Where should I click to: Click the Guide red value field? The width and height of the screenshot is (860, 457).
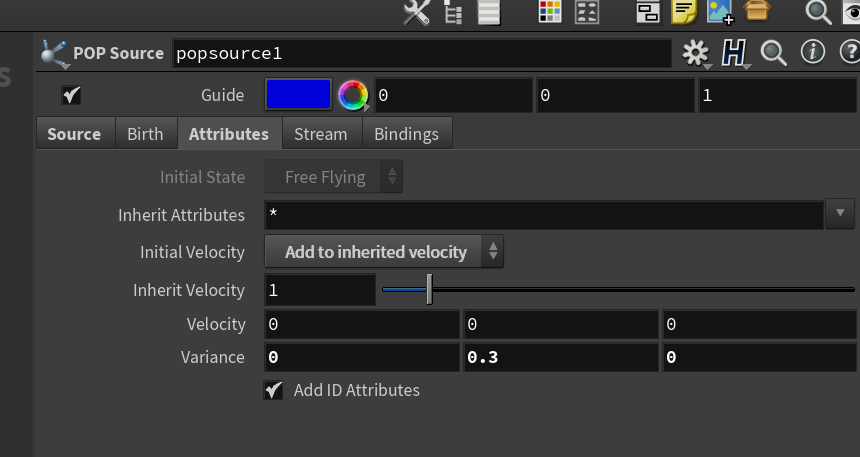(x=453, y=95)
